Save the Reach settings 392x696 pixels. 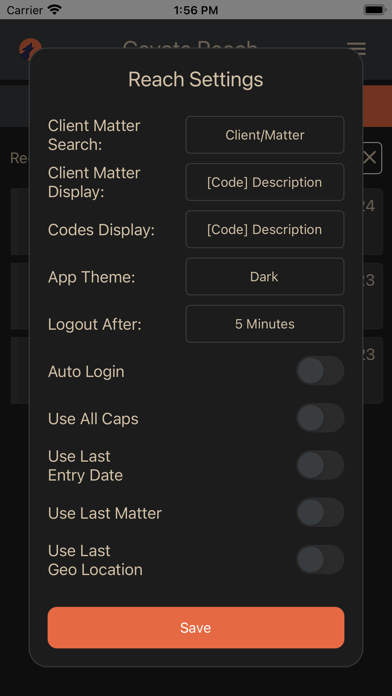(x=196, y=628)
